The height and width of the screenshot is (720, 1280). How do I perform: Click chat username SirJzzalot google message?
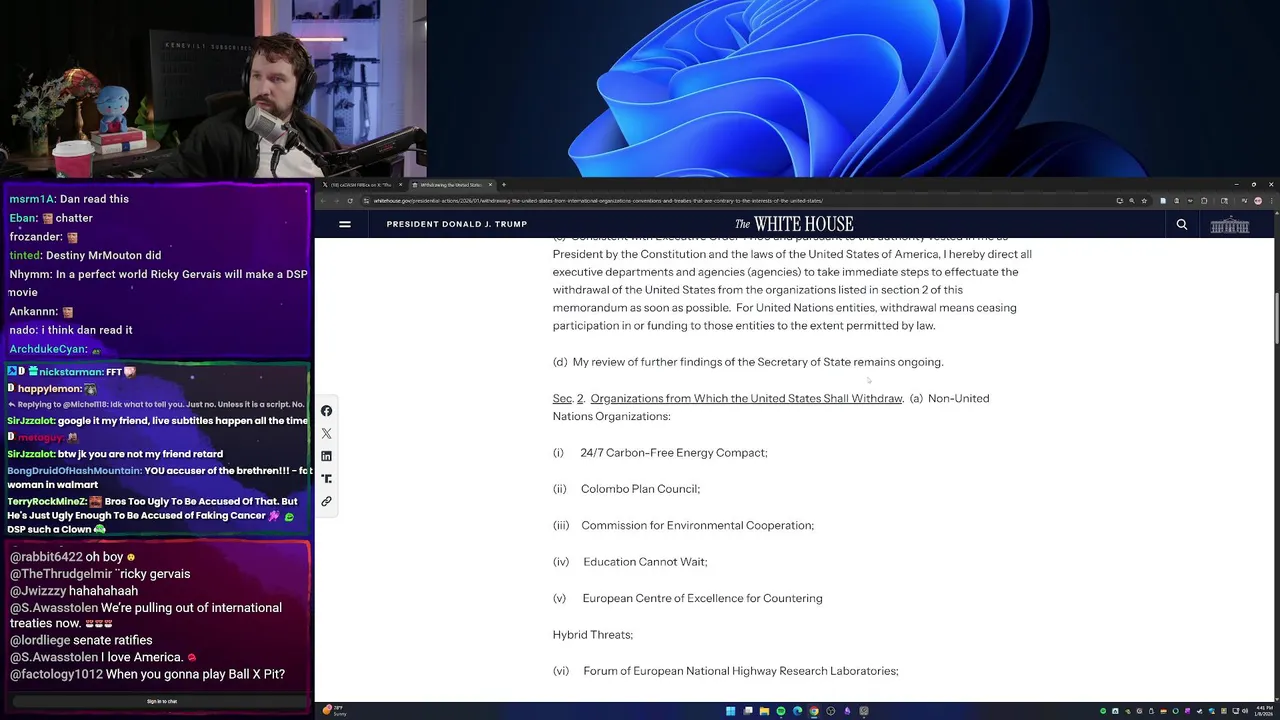(31, 421)
